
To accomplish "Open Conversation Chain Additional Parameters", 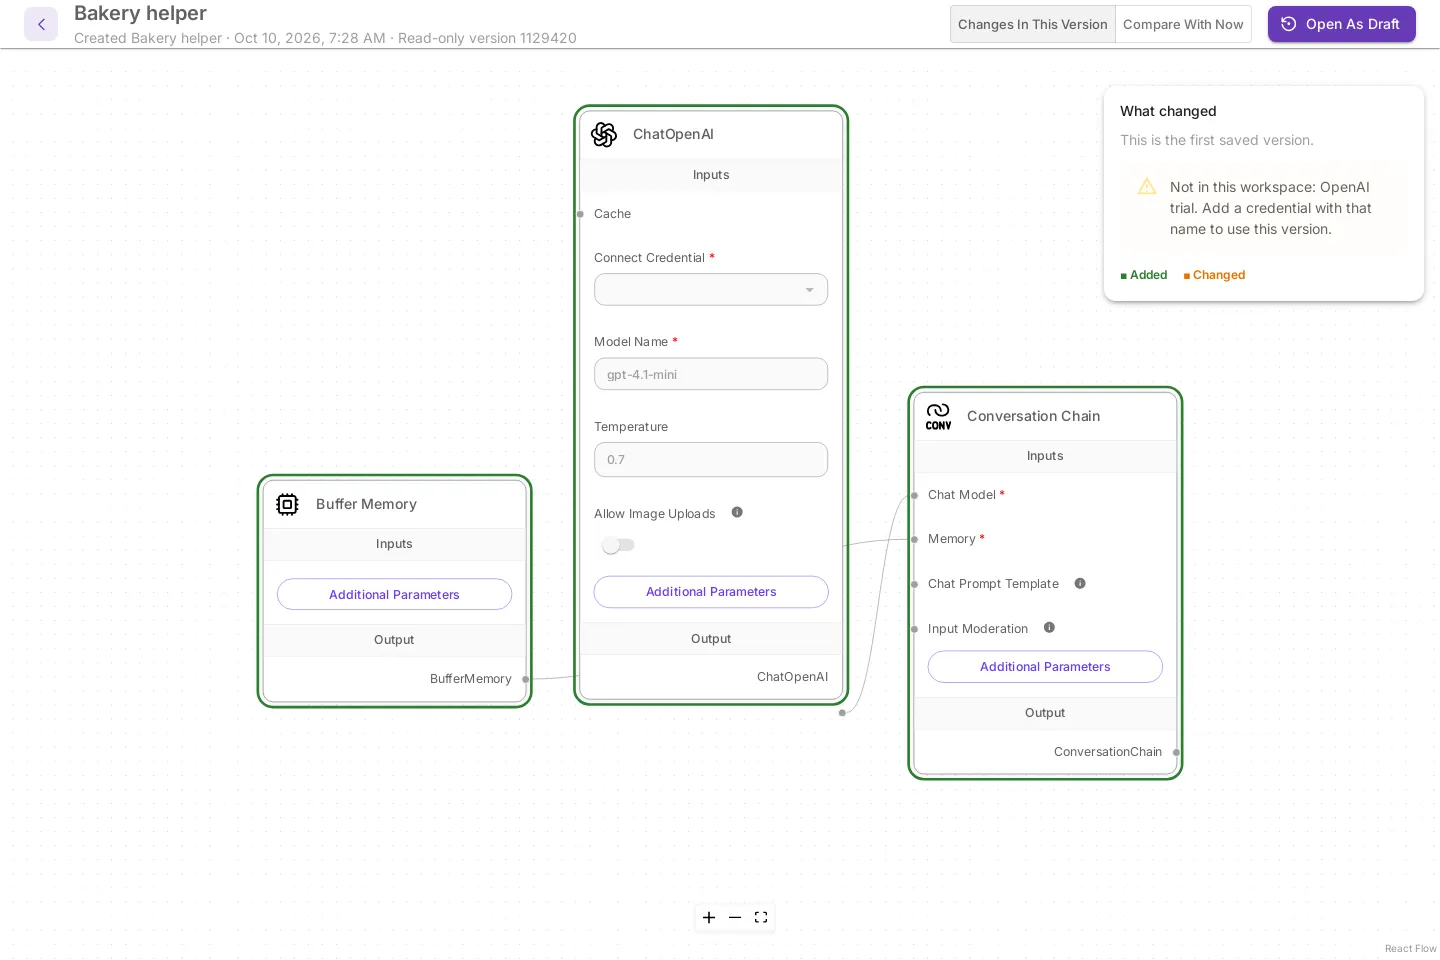I will [x=1045, y=667].
